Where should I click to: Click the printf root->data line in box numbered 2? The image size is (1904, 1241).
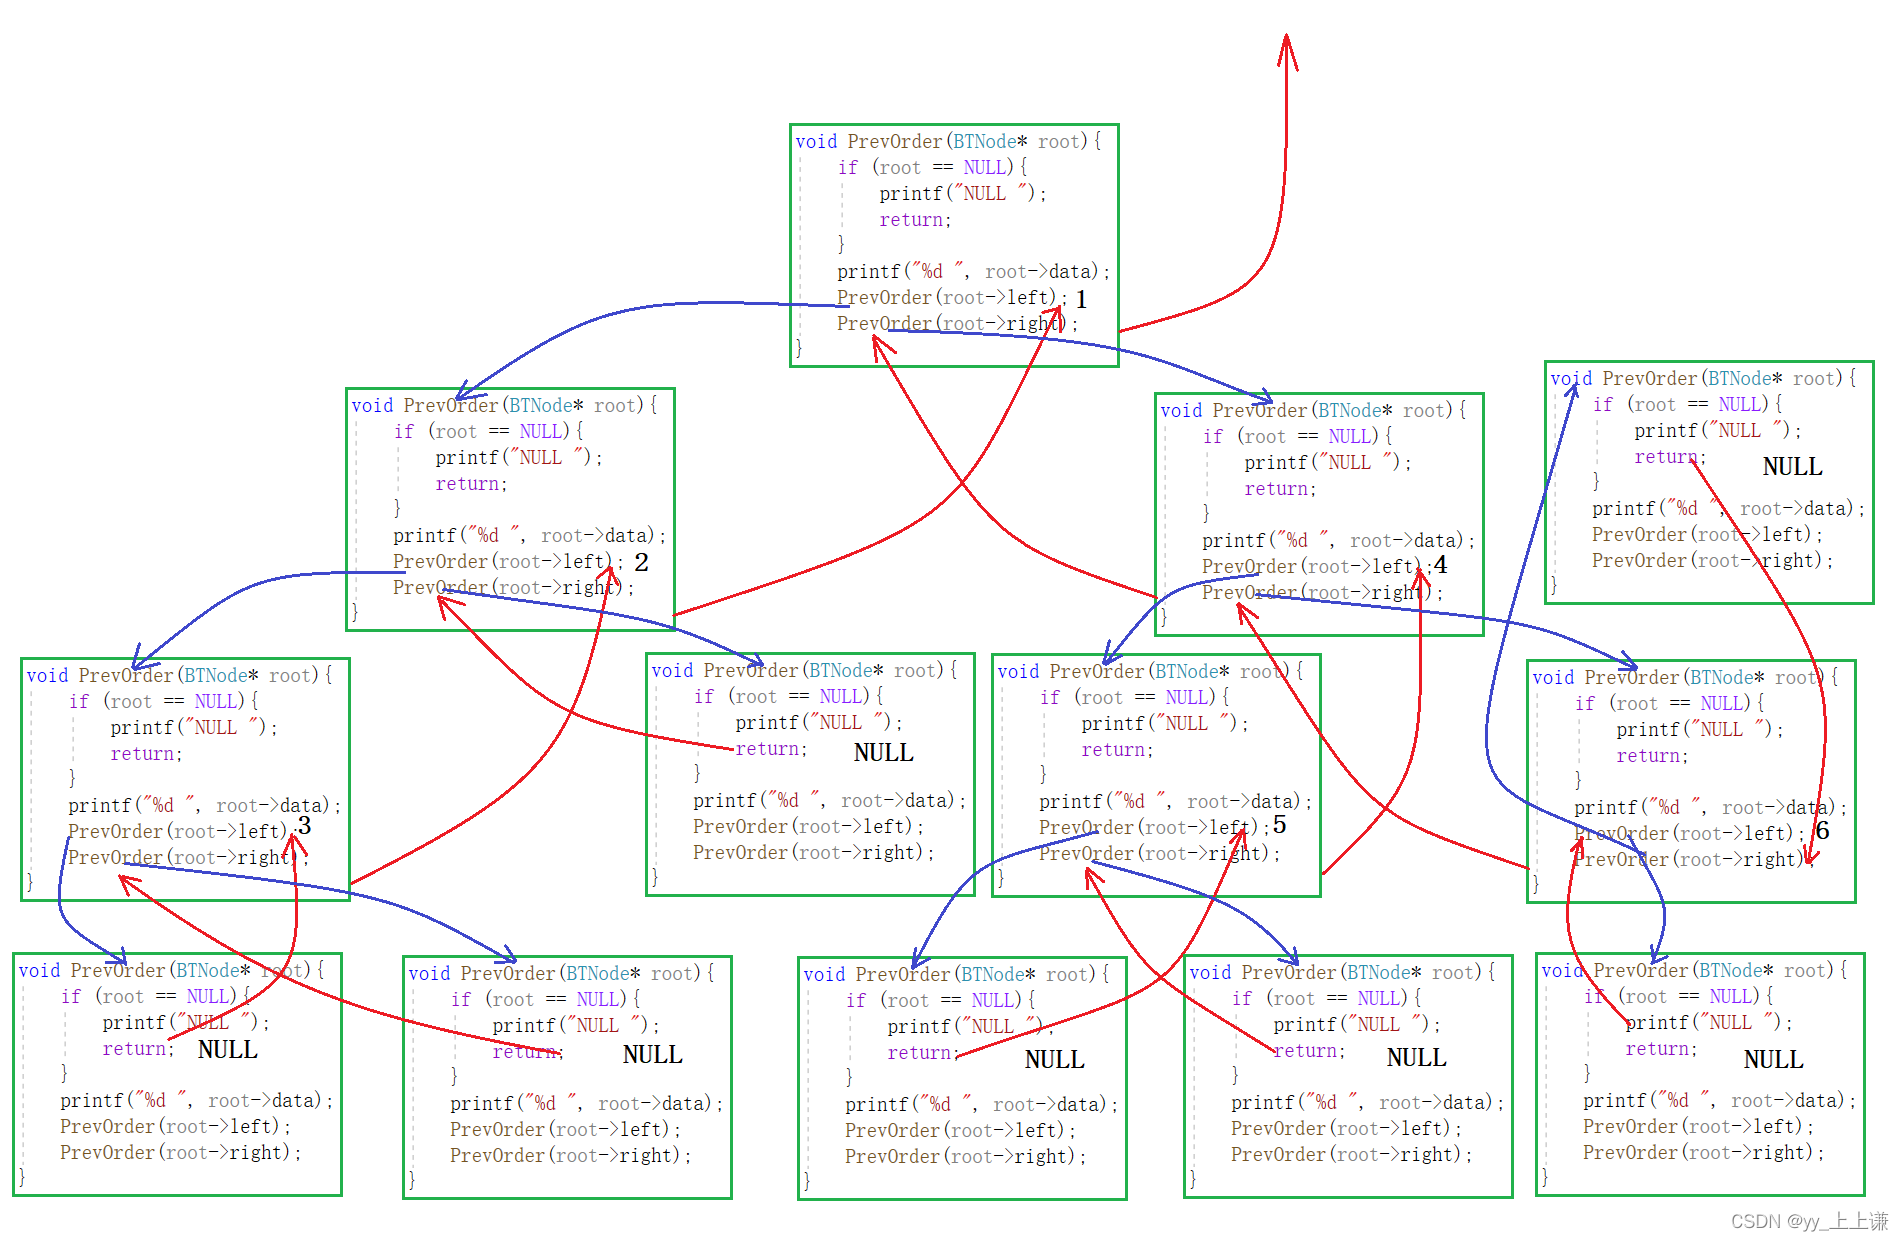tap(530, 536)
